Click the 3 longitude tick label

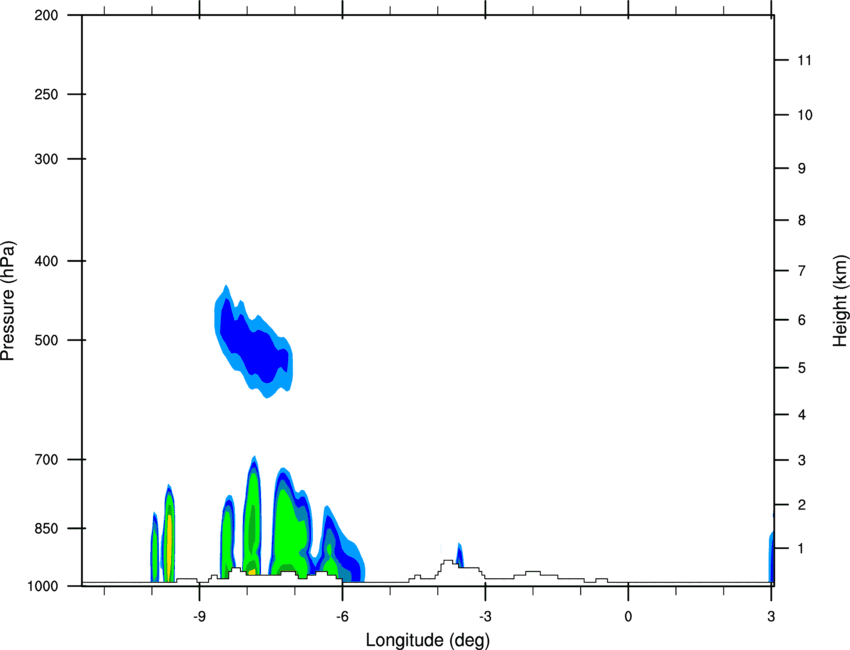click(x=771, y=616)
